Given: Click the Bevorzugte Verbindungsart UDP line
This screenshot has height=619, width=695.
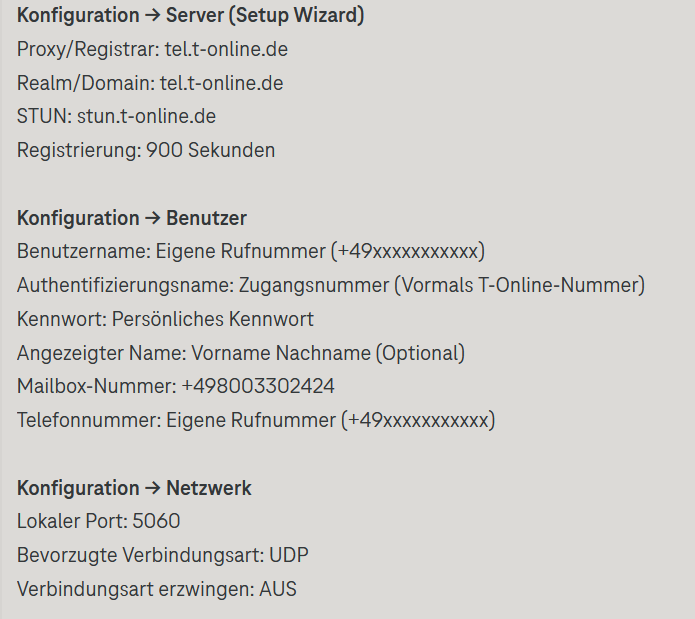Looking at the screenshot, I should click(163, 555).
